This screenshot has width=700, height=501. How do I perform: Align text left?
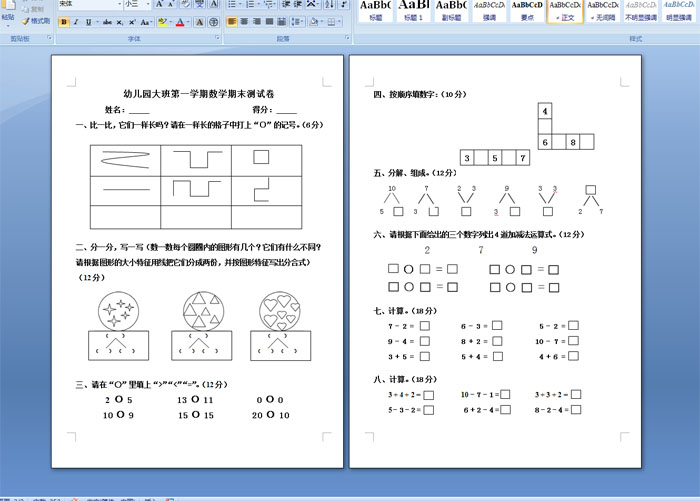232,21
